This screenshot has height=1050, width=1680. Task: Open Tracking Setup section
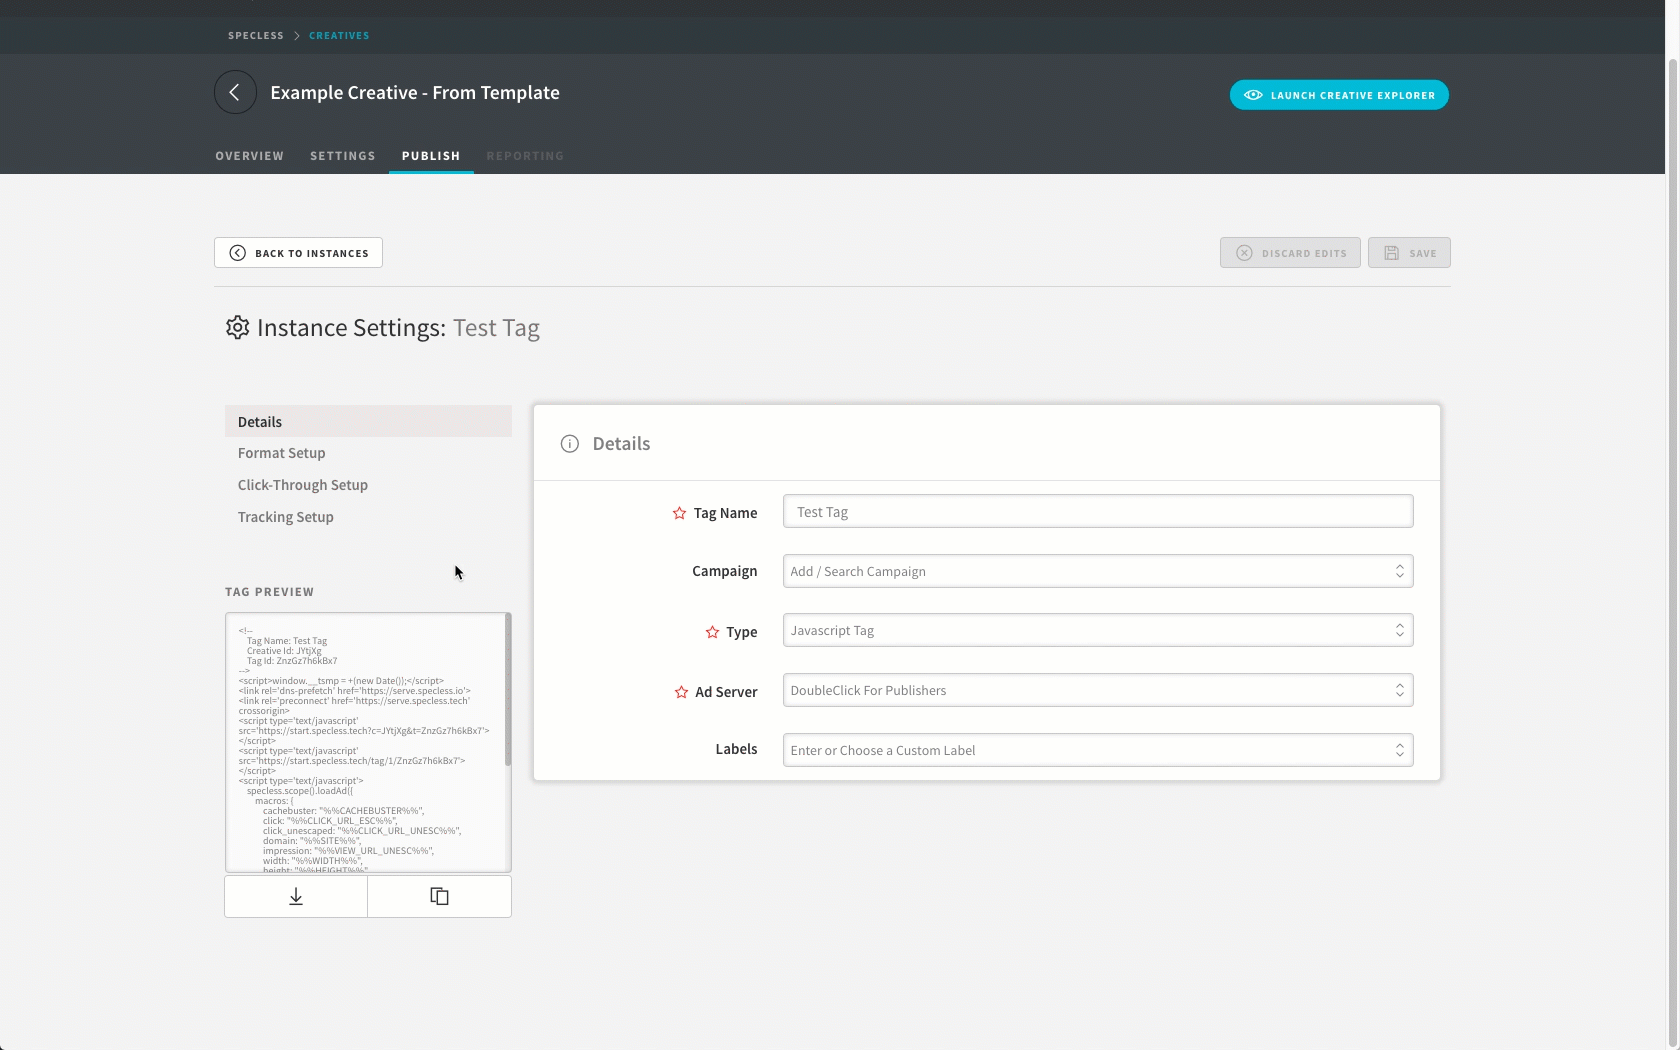pos(286,517)
